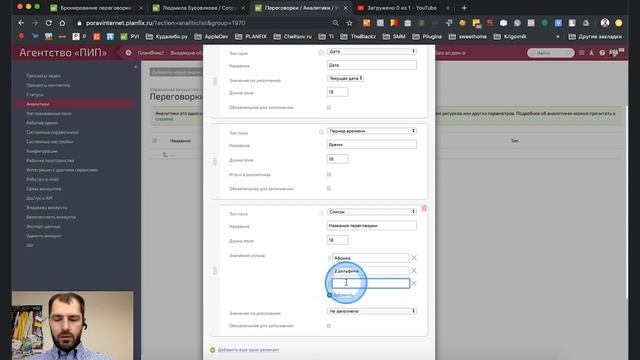The image size is (640, 360).
Task: Open Доступ к API in the sidebar
Action: 39,198
